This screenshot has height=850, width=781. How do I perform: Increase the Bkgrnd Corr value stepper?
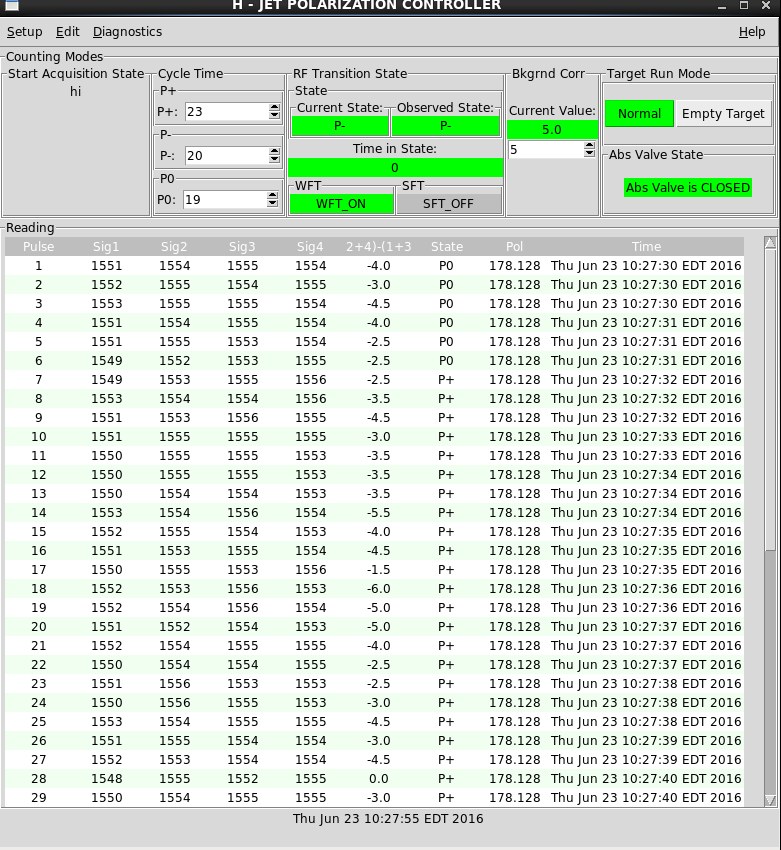590,145
